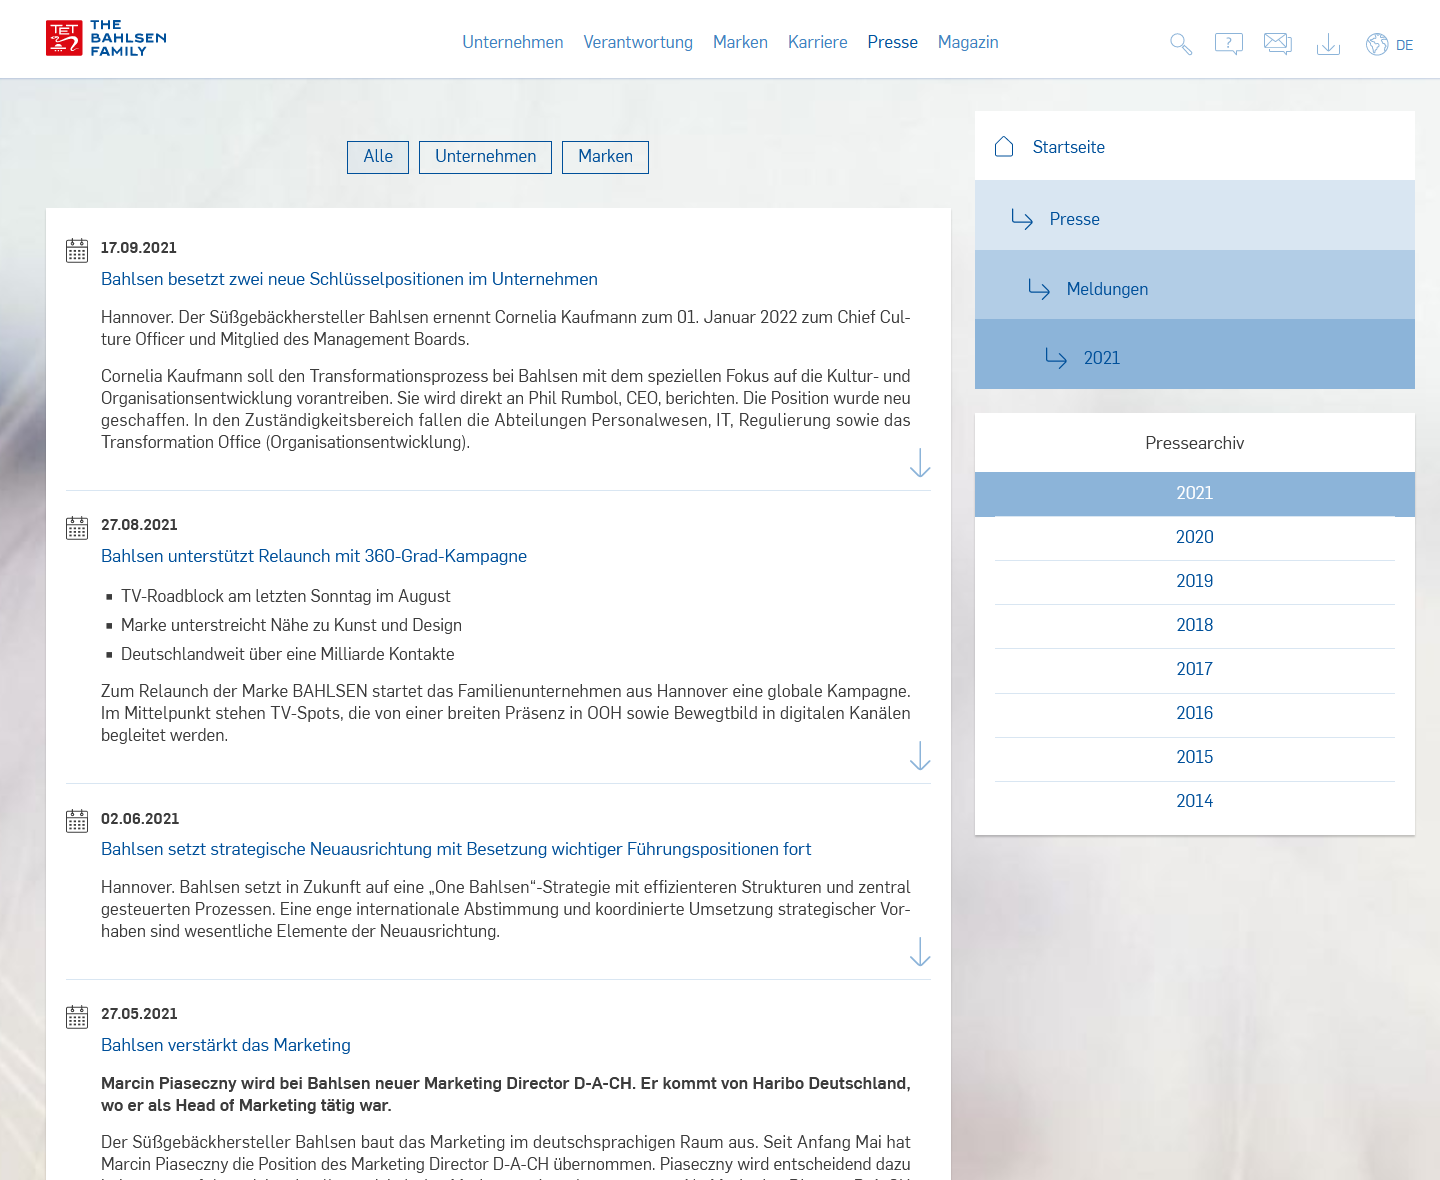The height and width of the screenshot is (1180, 1440).
Task: Open the Magazin menu item
Action: (968, 42)
